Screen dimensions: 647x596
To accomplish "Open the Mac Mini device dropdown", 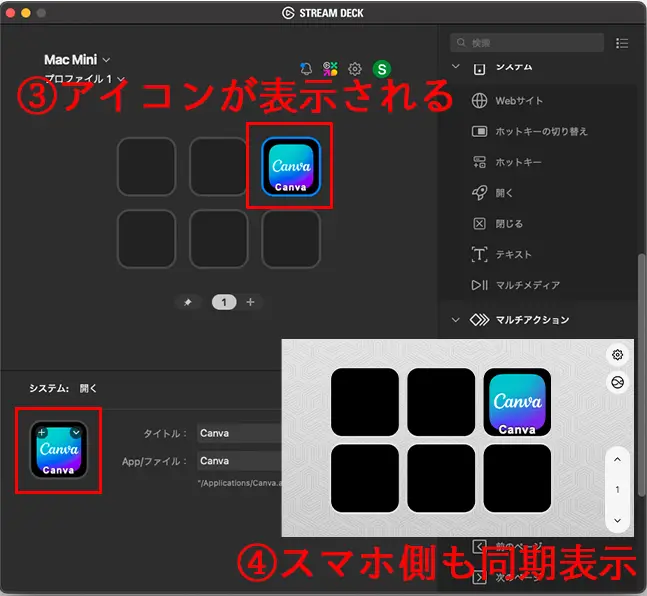I will pyautogui.click(x=77, y=60).
